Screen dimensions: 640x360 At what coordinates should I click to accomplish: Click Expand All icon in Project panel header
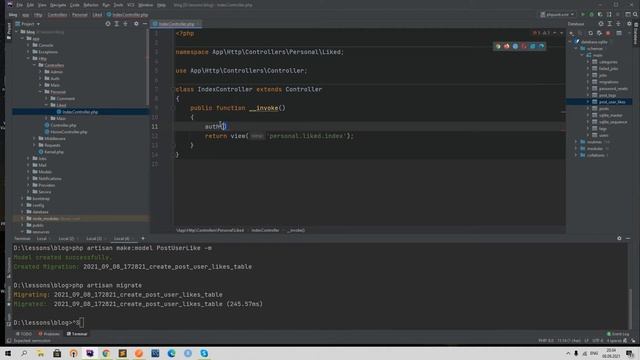point(117,24)
